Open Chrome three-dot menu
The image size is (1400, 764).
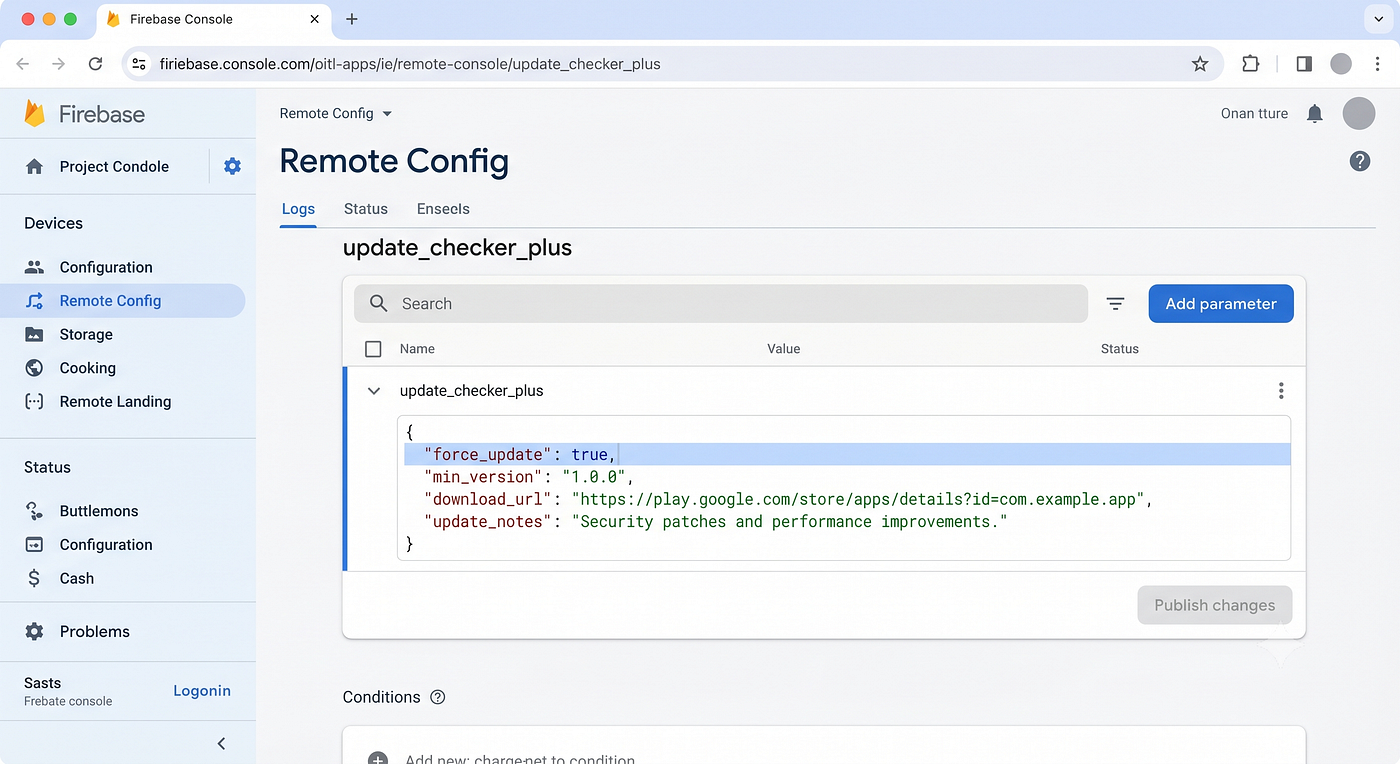(x=1378, y=64)
